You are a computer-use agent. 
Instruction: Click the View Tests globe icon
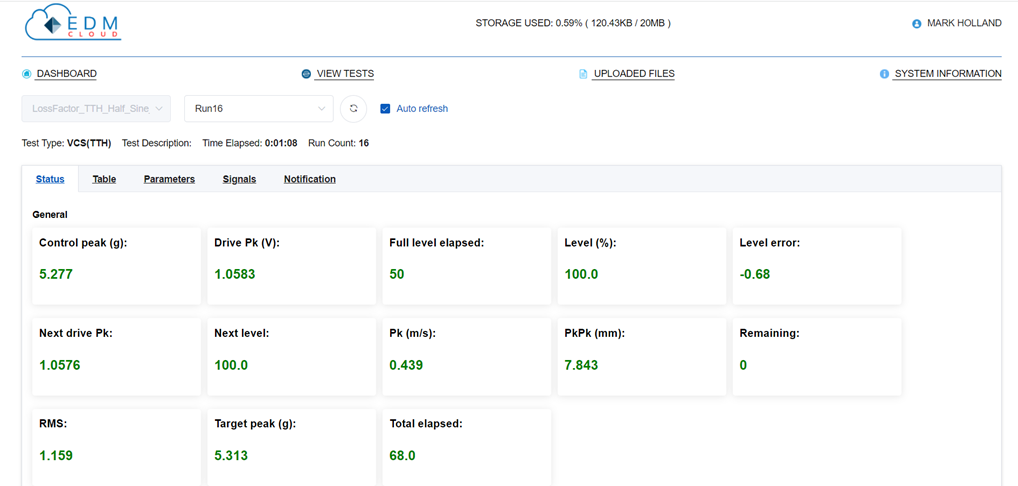[x=306, y=74]
